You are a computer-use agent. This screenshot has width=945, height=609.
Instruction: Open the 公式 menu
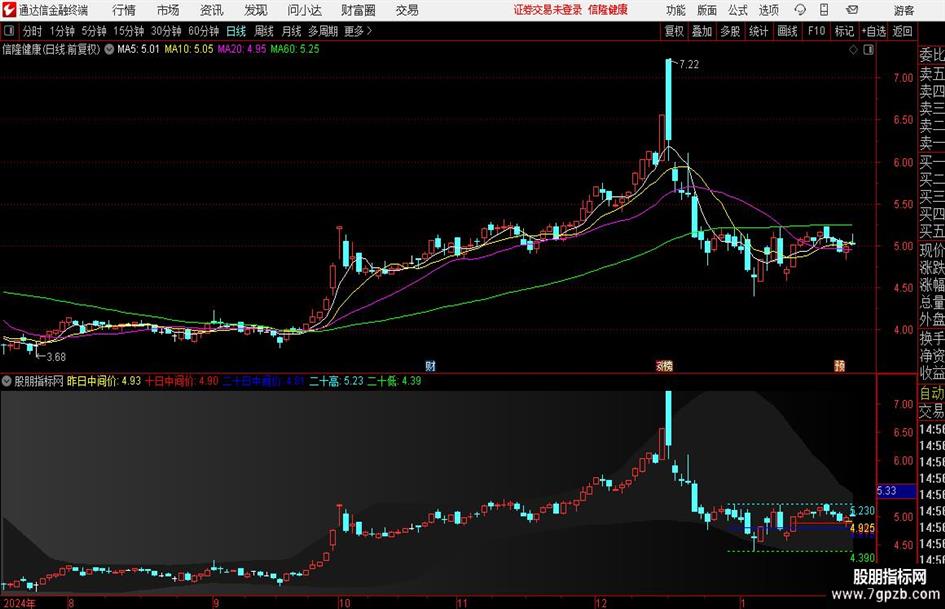(738, 10)
